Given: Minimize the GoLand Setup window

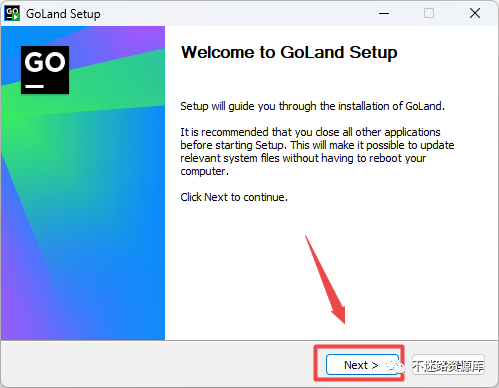Looking at the screenshot, I should pyautogui.click(x=384, y=13).
